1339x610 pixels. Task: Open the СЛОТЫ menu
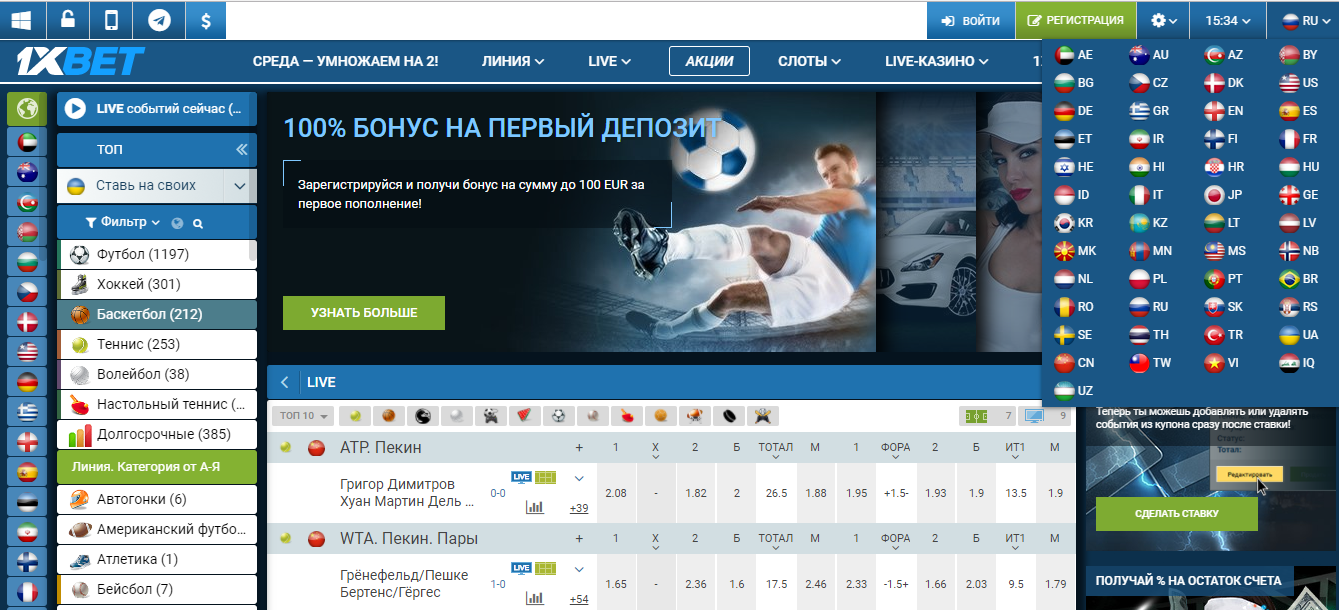click(x=809, y=61)
